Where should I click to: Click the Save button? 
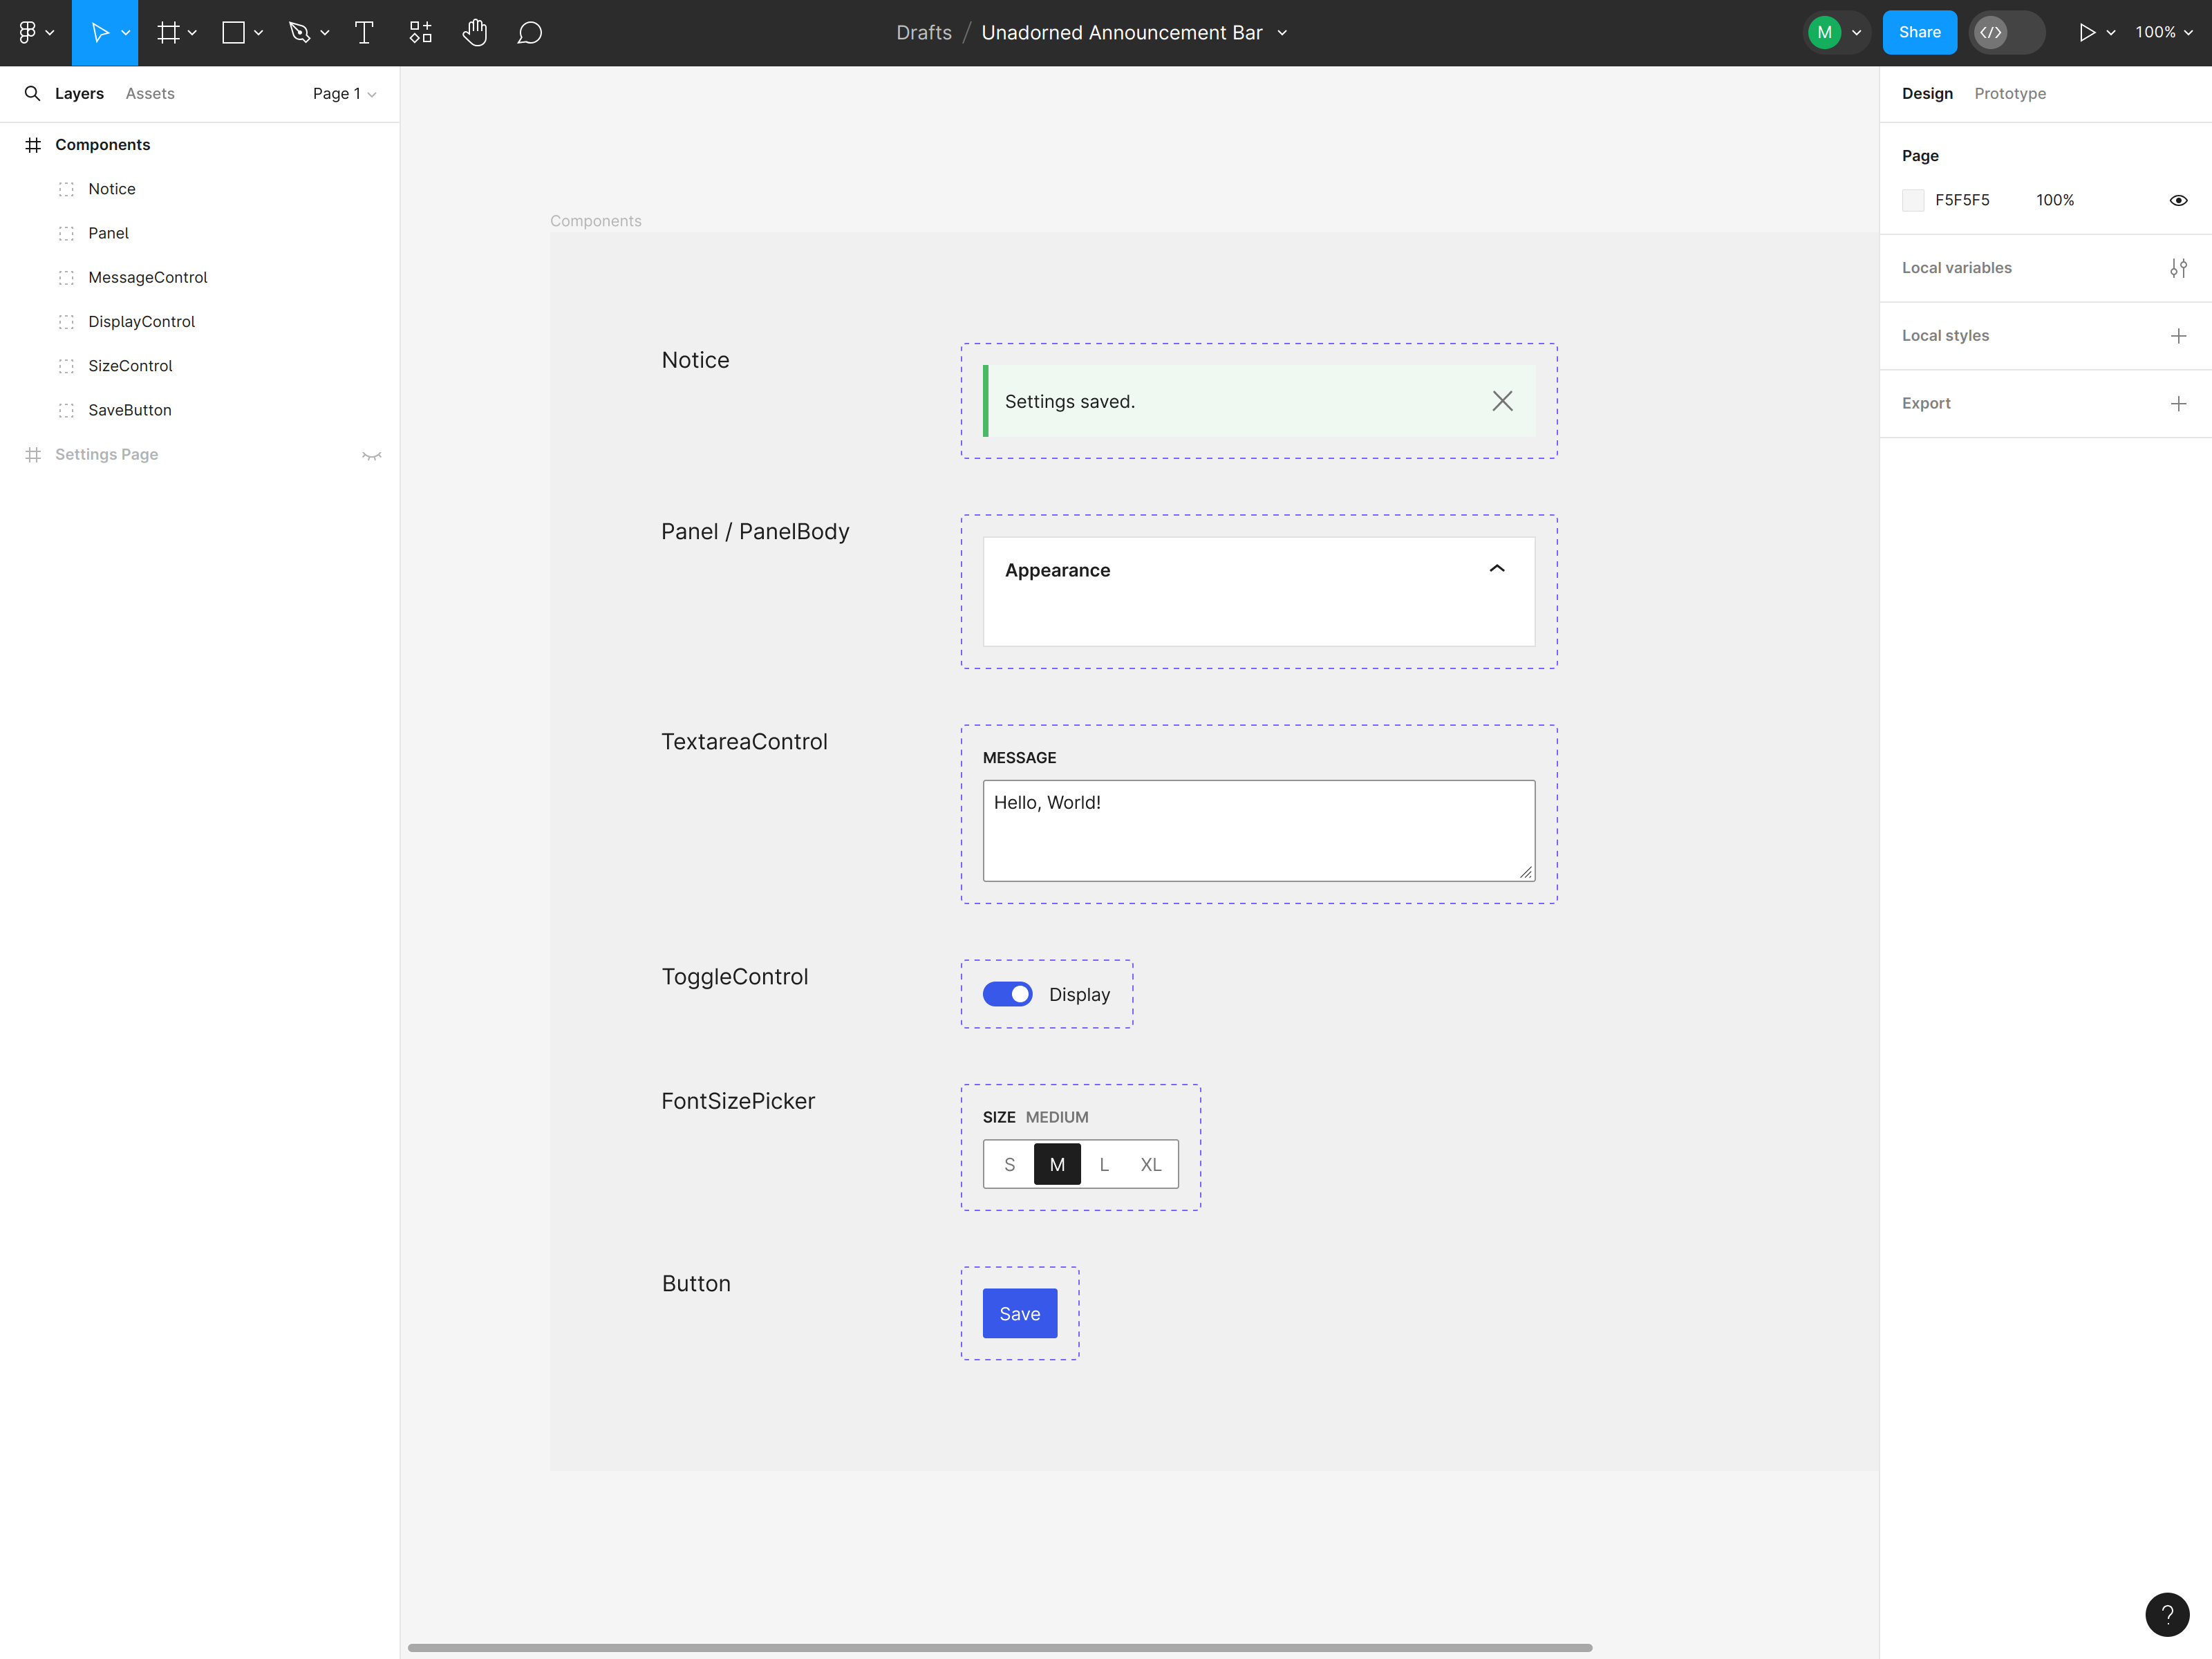point(1019,1313)
